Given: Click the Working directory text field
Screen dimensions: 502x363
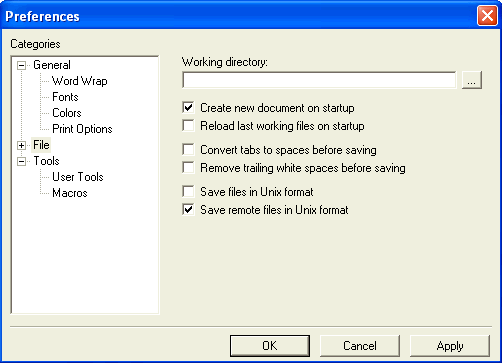Looking at the screenshot, I should pos(319,80).
